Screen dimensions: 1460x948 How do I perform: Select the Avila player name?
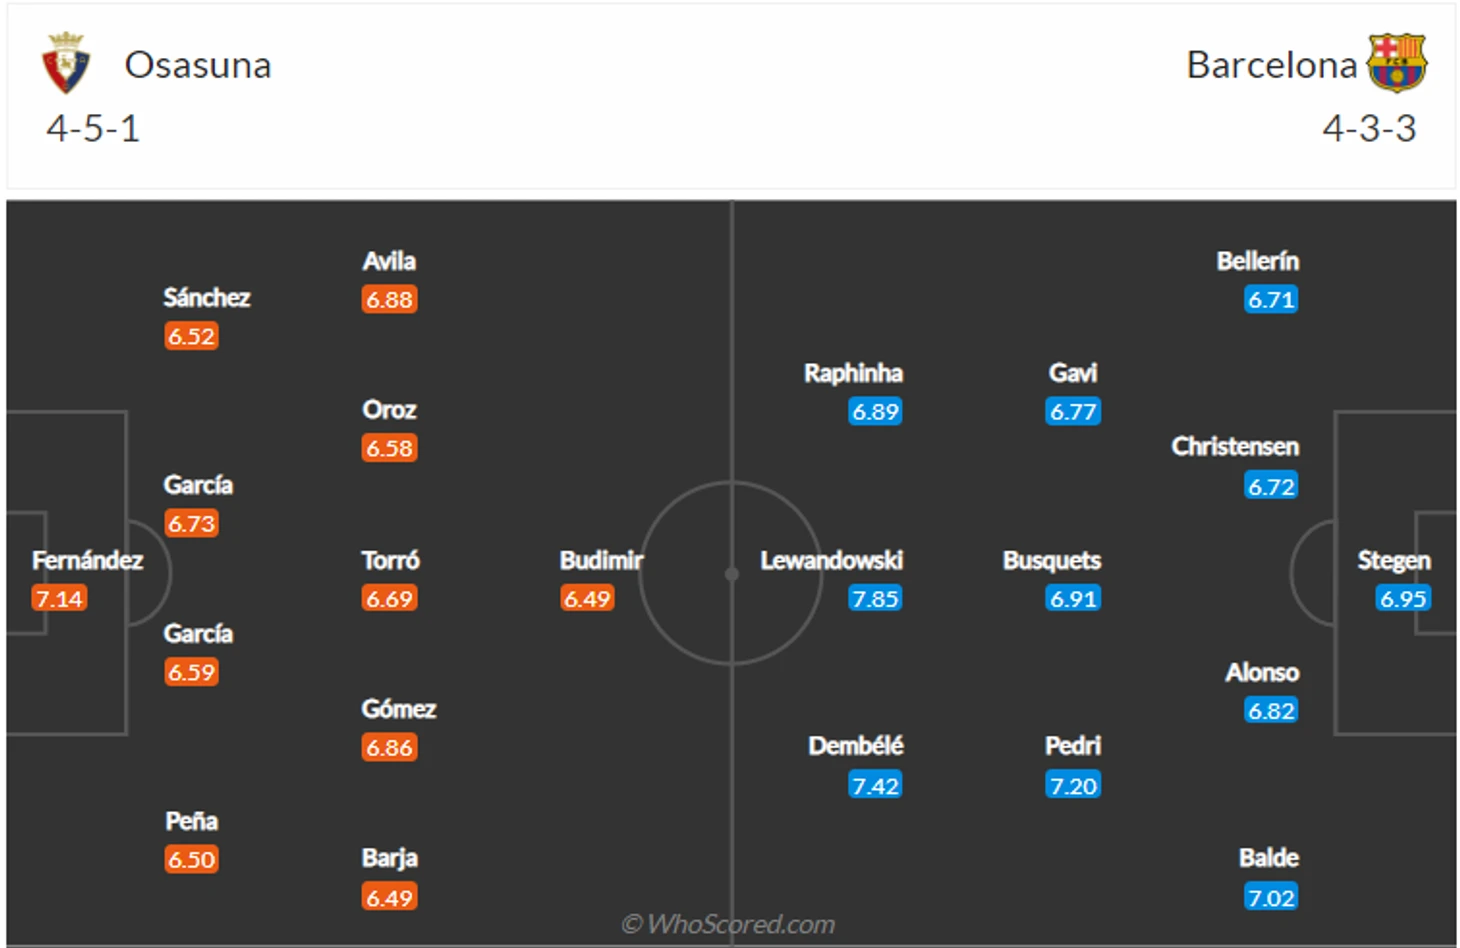389,261
